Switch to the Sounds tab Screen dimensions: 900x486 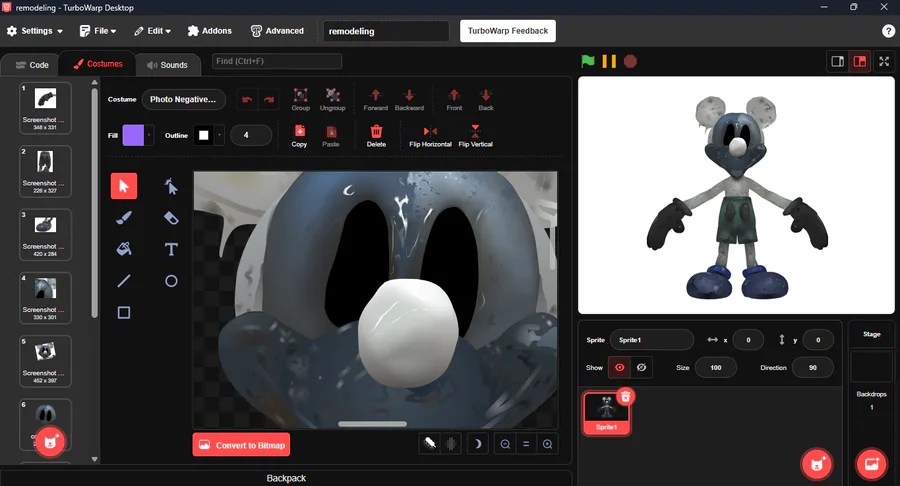point(168,65)
